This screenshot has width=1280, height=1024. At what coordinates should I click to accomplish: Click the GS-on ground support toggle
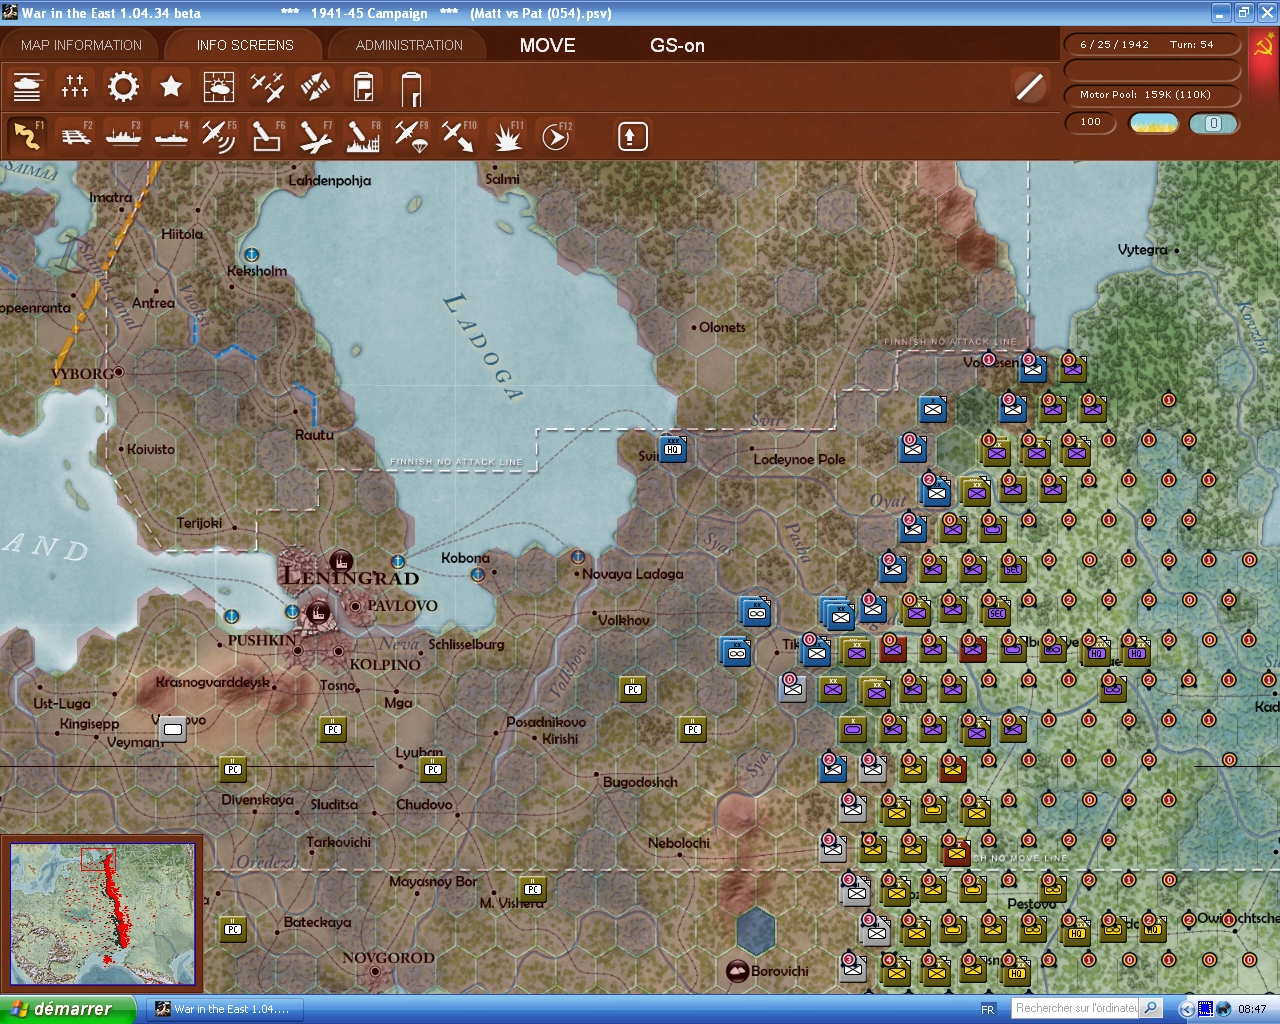pos(677,45)
